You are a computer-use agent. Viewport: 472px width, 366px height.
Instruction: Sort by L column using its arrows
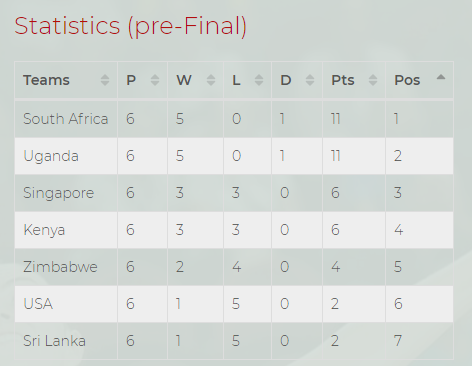pyautogui.click(x=259, y=80)
